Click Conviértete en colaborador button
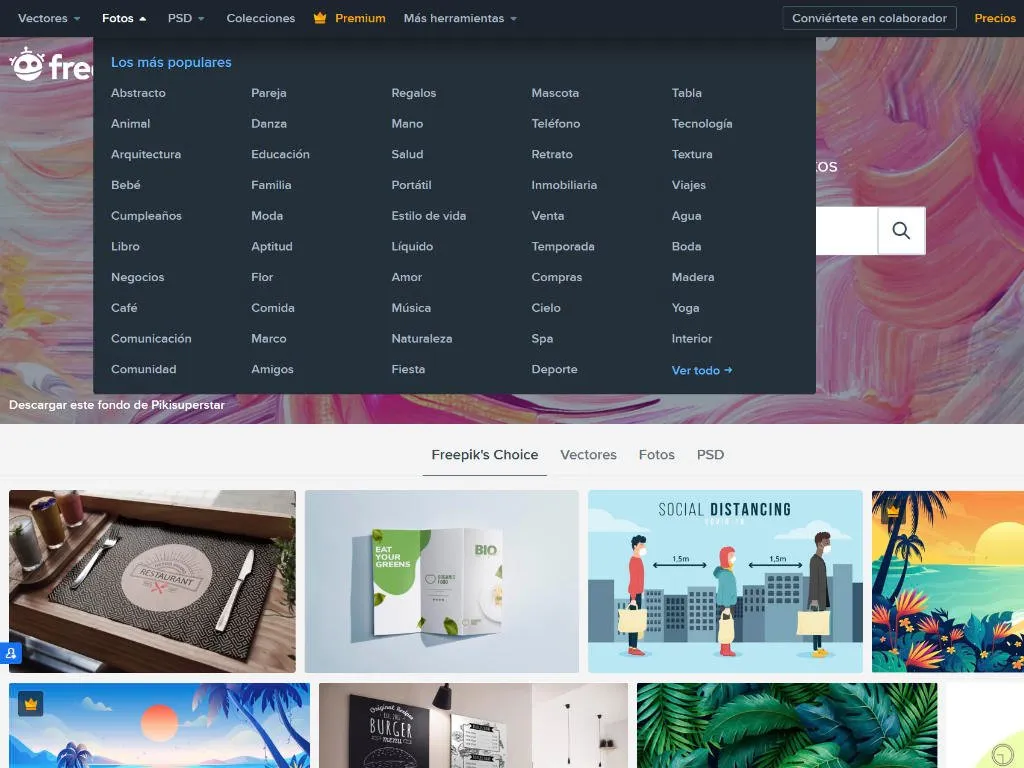This screenshot has height=768, width=1024. tap(869, 18)
